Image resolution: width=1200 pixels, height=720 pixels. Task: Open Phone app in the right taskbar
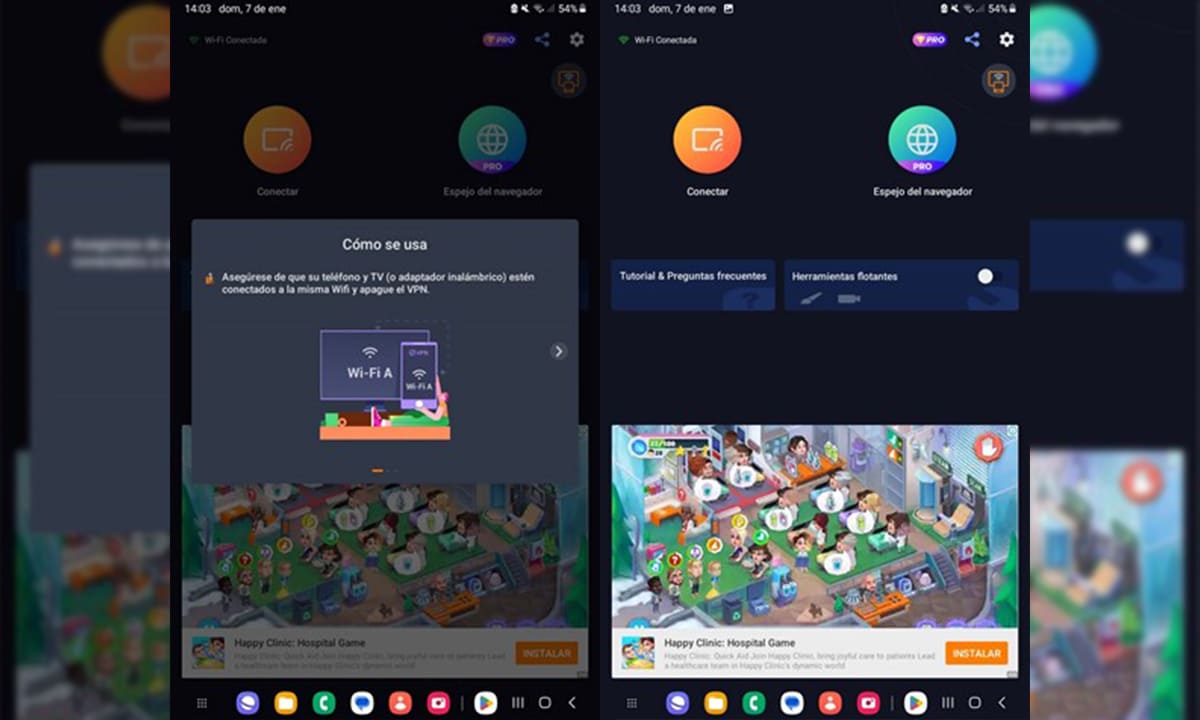754,703
